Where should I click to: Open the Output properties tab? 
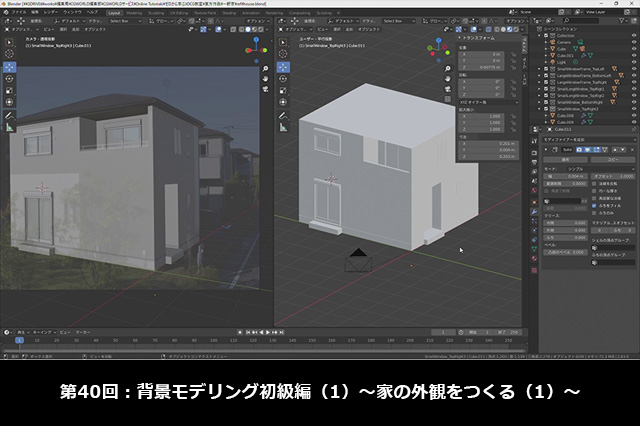click(x=534, y=162)
